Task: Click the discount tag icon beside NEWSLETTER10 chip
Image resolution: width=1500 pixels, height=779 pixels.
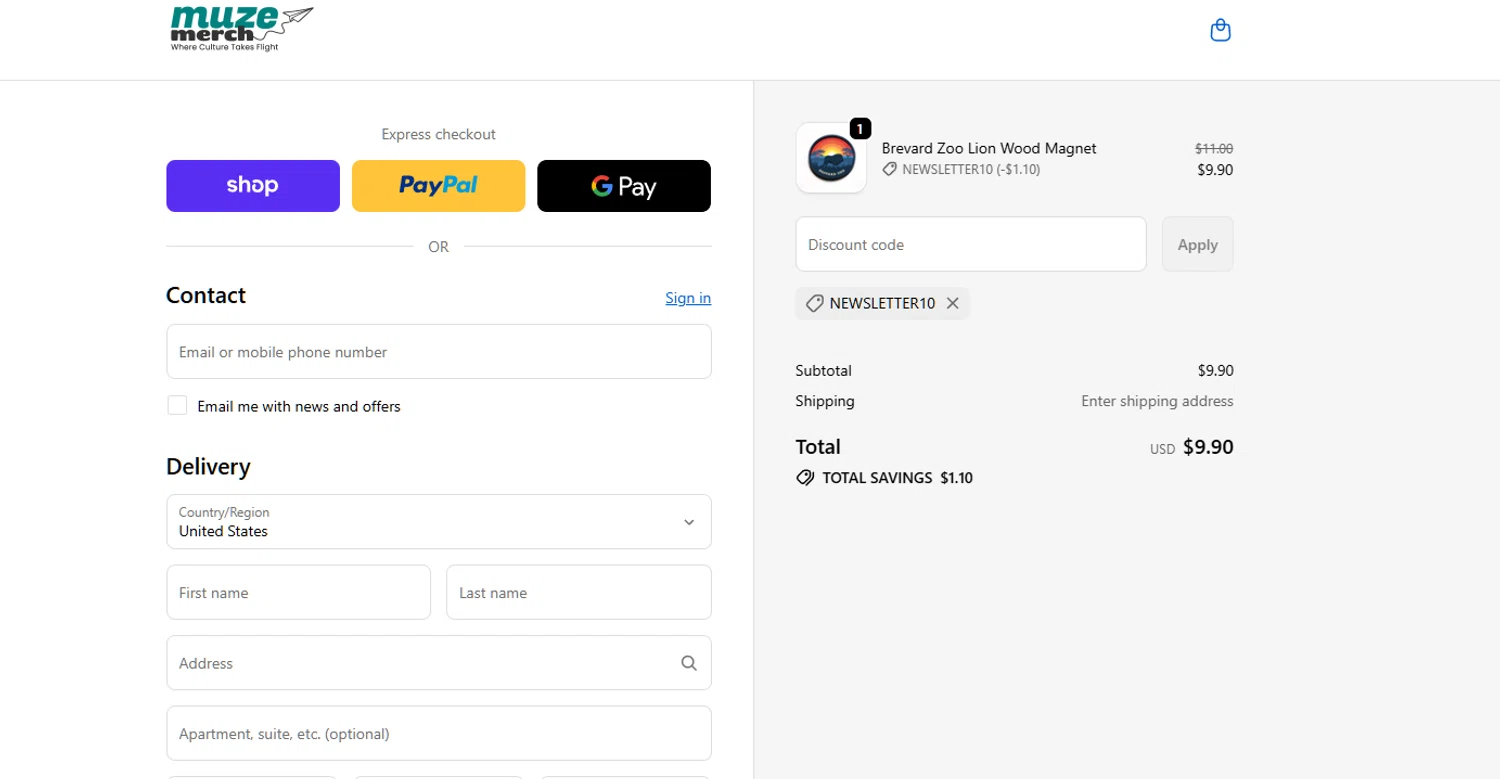Action: tap(814, 303)
